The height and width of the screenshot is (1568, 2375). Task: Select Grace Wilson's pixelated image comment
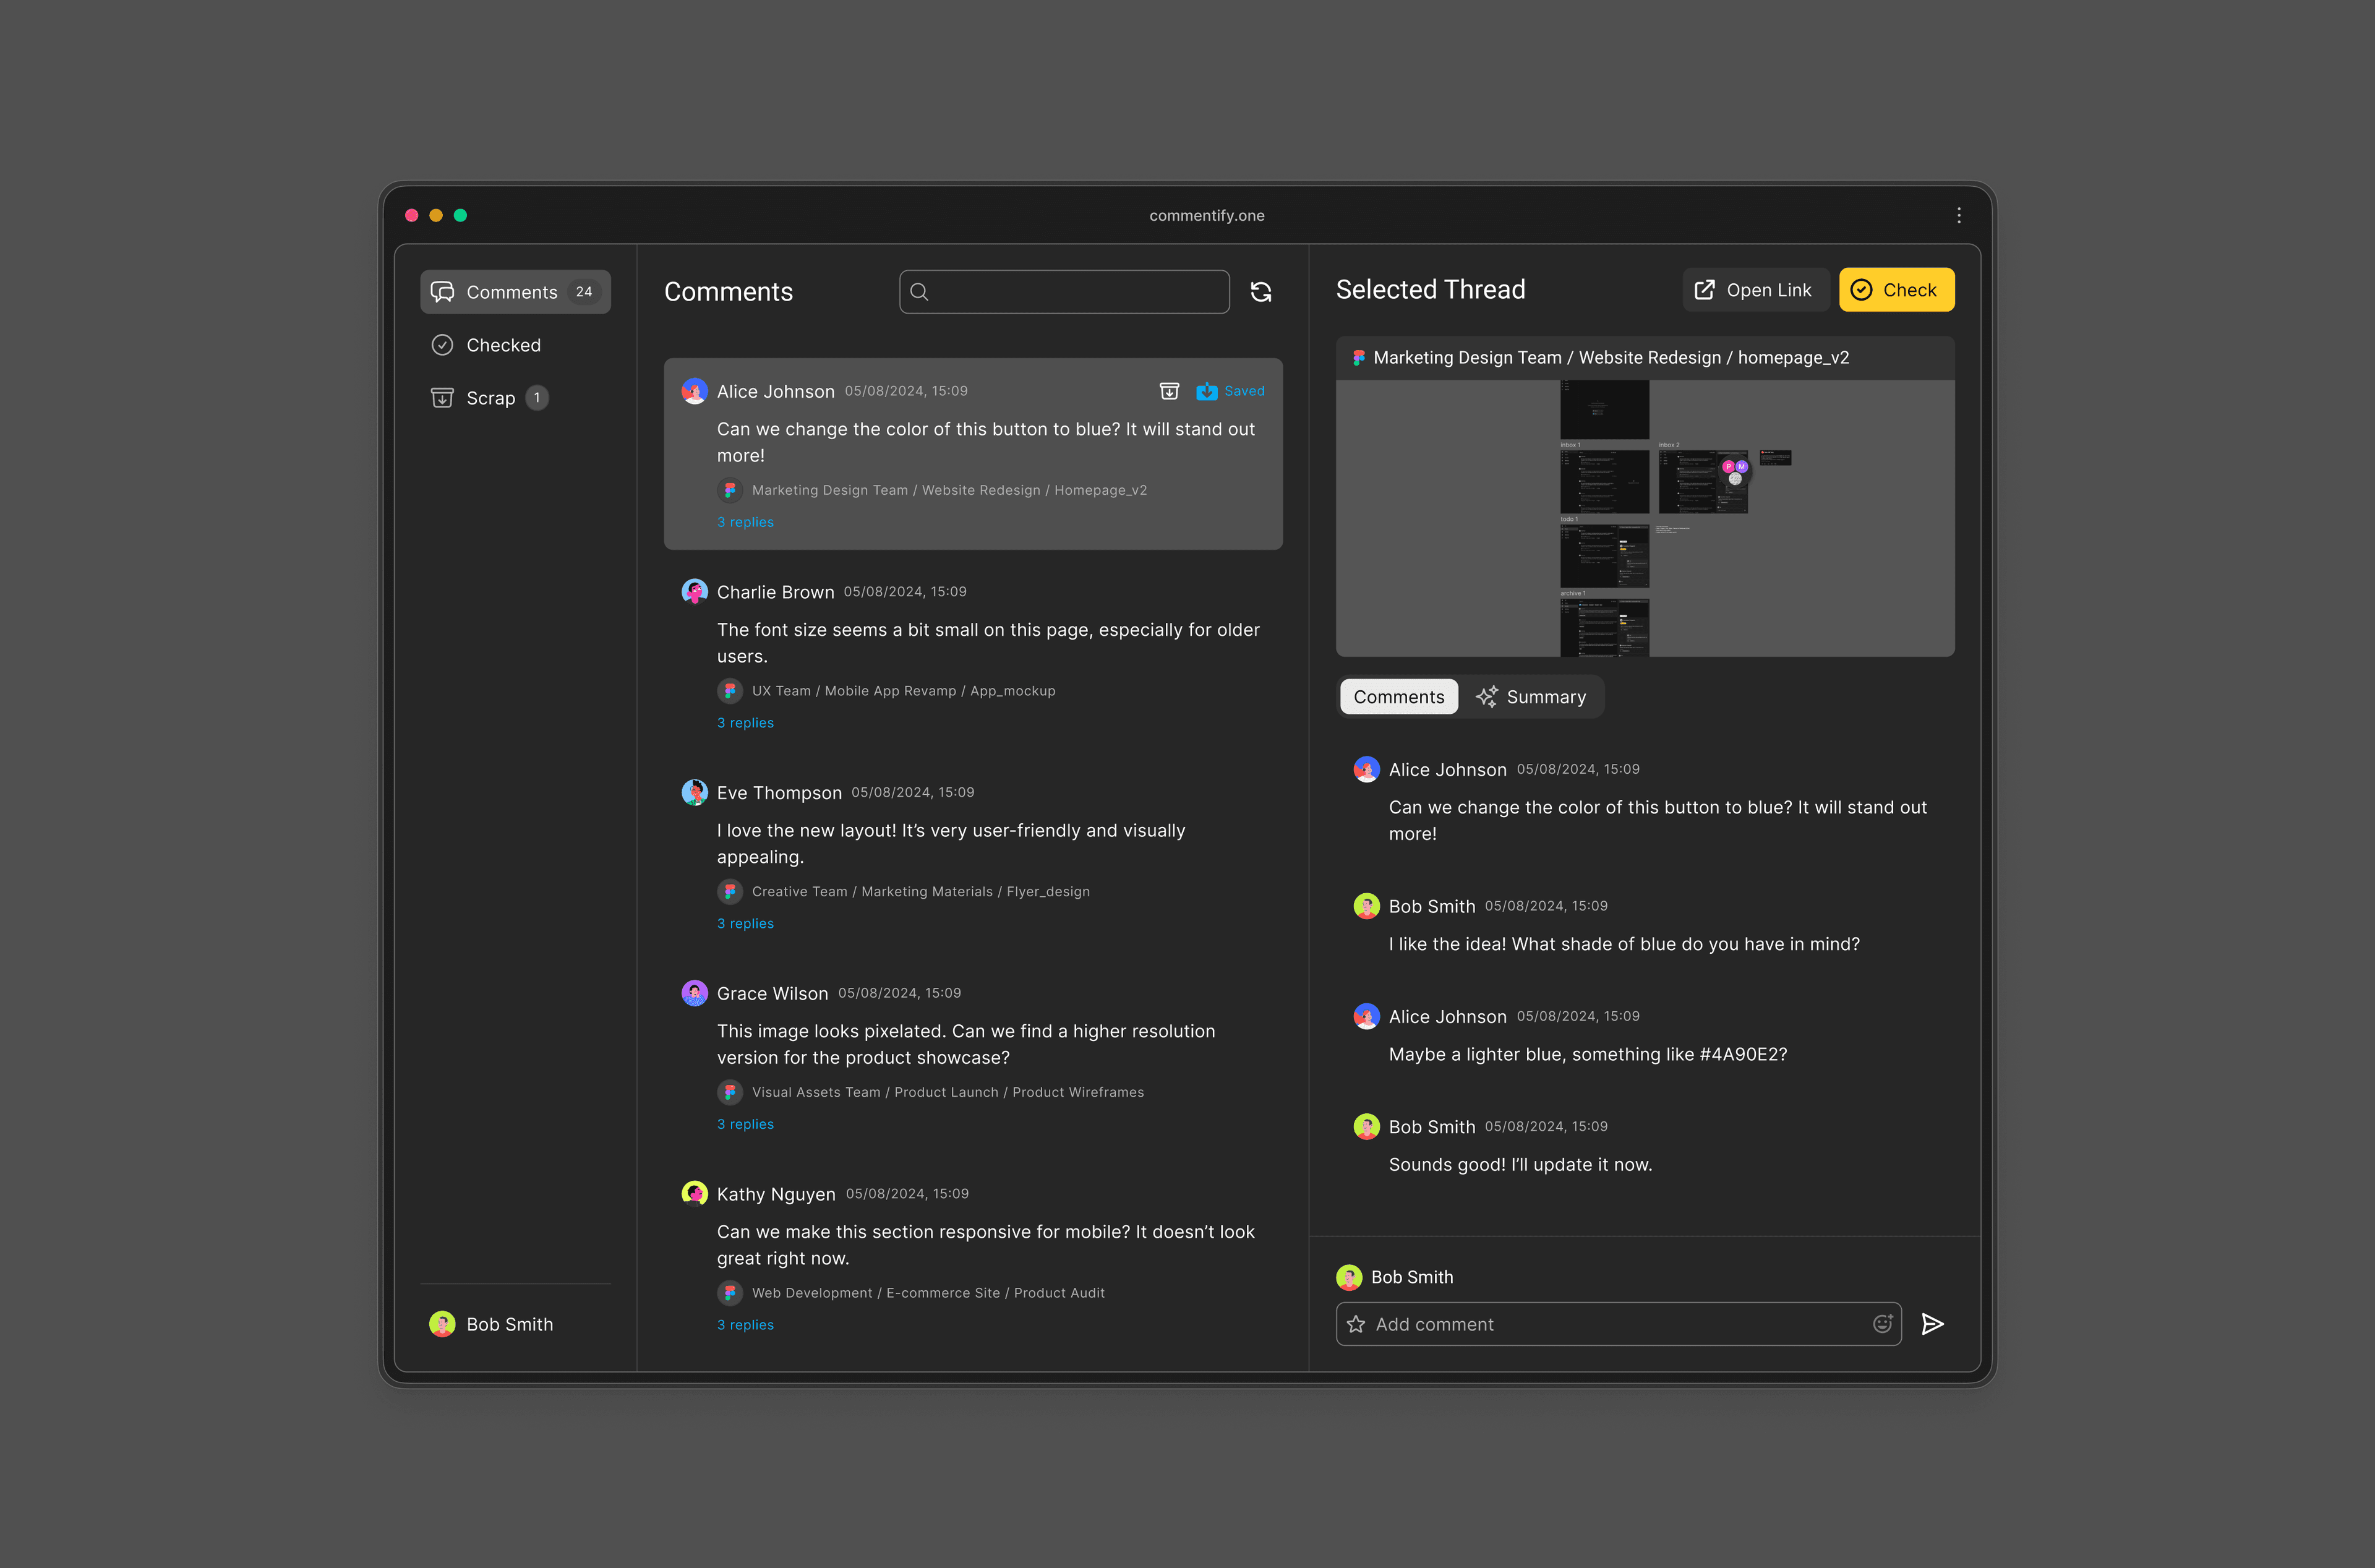point(966,1044)
